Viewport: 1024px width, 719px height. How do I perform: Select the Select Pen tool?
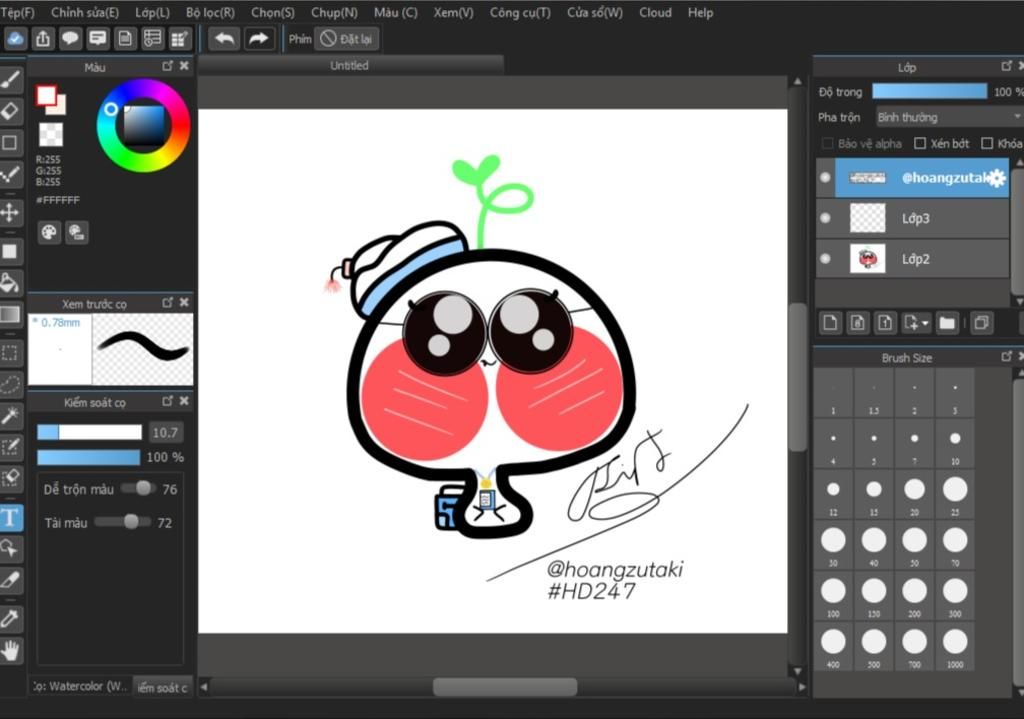point(10,447)
